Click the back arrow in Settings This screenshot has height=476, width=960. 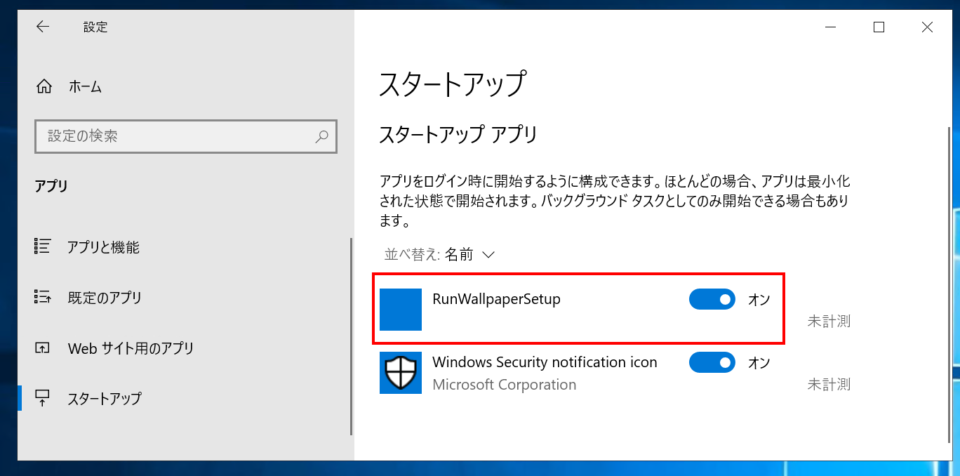click(42, 27)
